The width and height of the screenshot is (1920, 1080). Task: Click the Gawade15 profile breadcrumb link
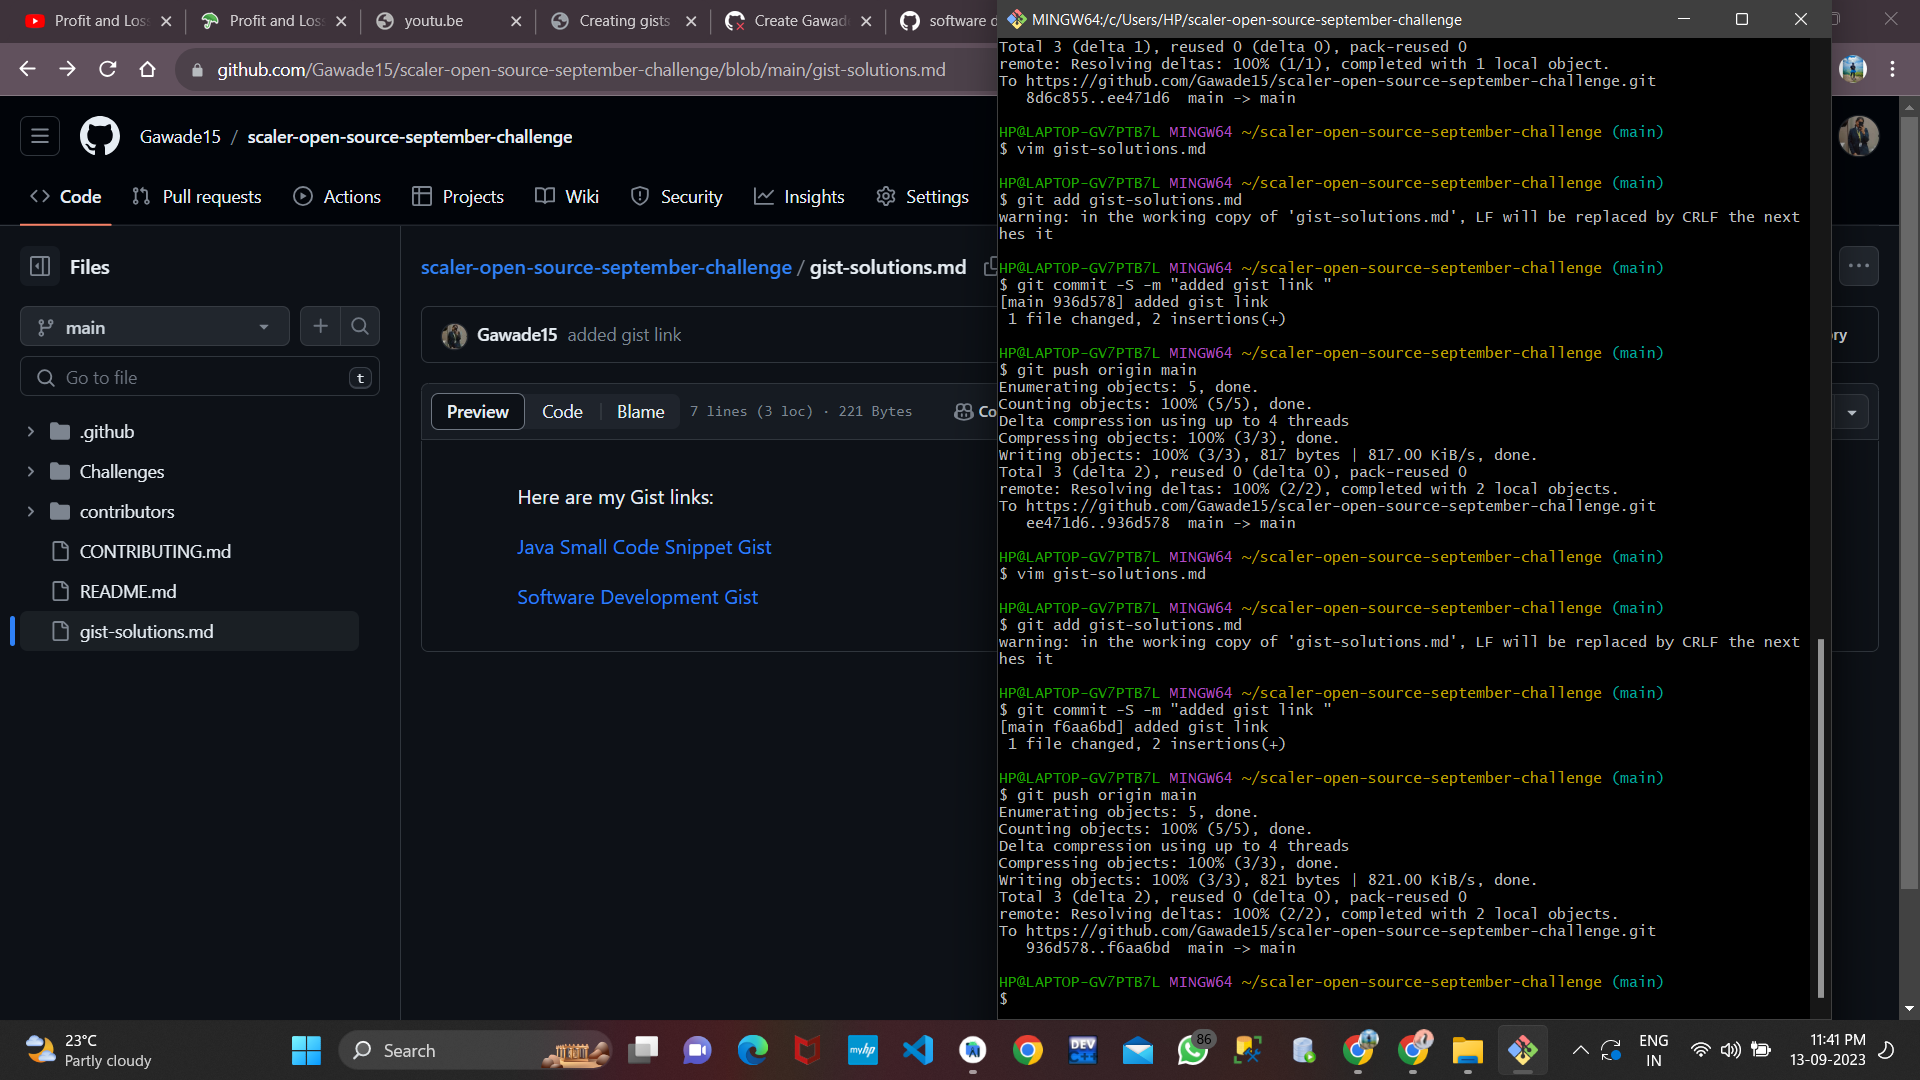[x=180, y=136]
